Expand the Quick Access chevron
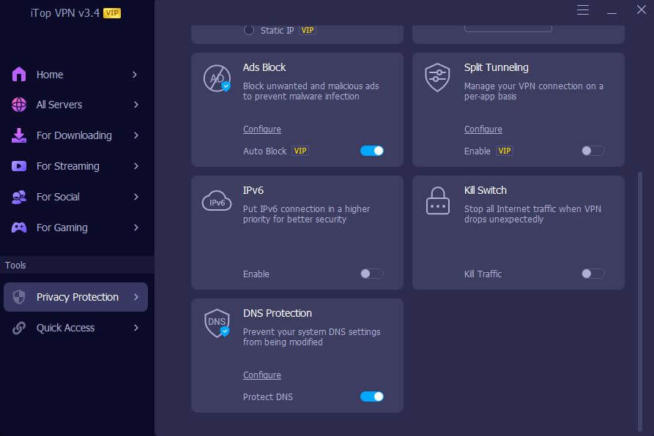 click(x=136, y=328)
